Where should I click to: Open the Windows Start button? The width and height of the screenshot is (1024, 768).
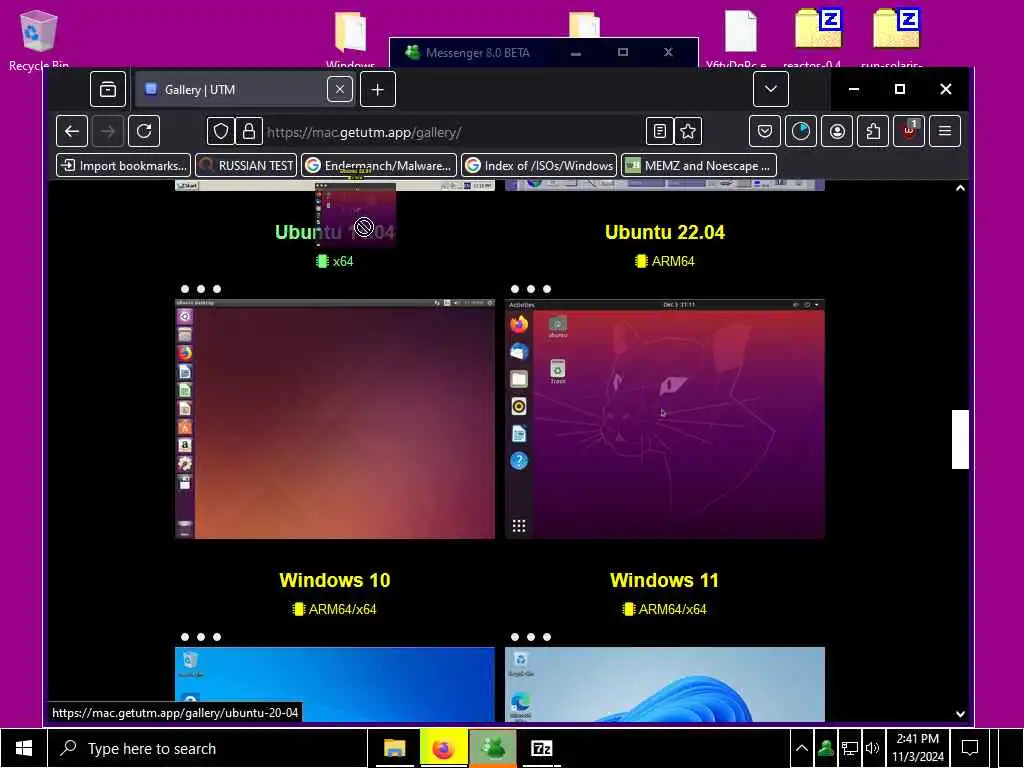coord(24,748)
